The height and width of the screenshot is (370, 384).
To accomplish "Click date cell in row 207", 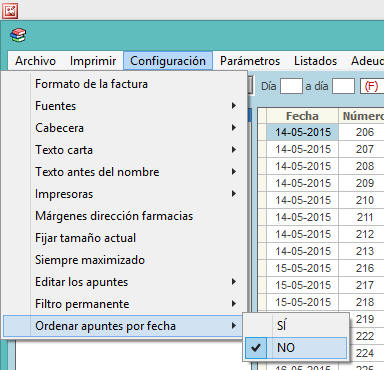I will [302, 149].
